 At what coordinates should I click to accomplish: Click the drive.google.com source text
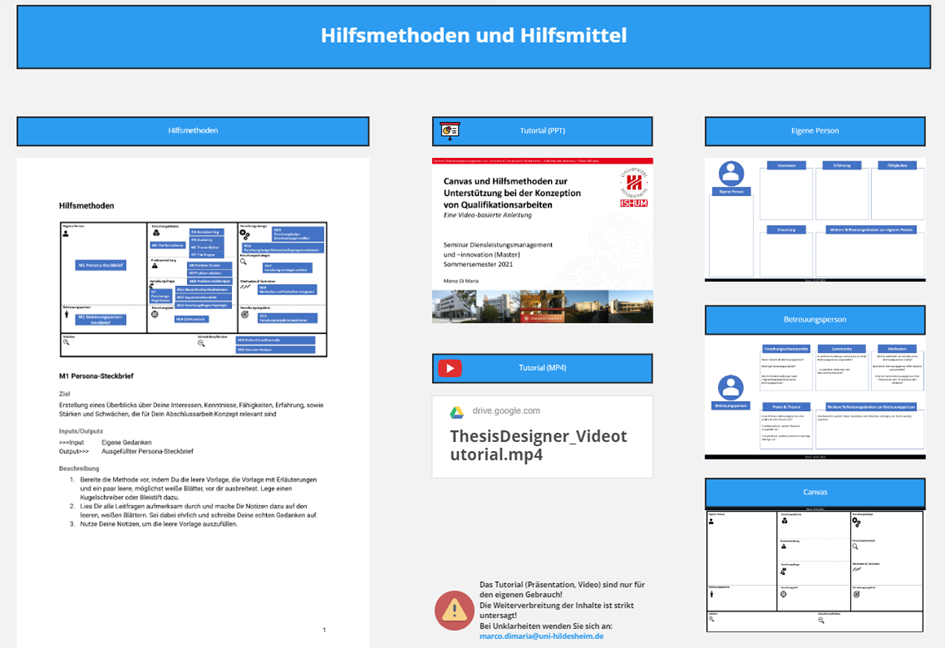point(506,411)
